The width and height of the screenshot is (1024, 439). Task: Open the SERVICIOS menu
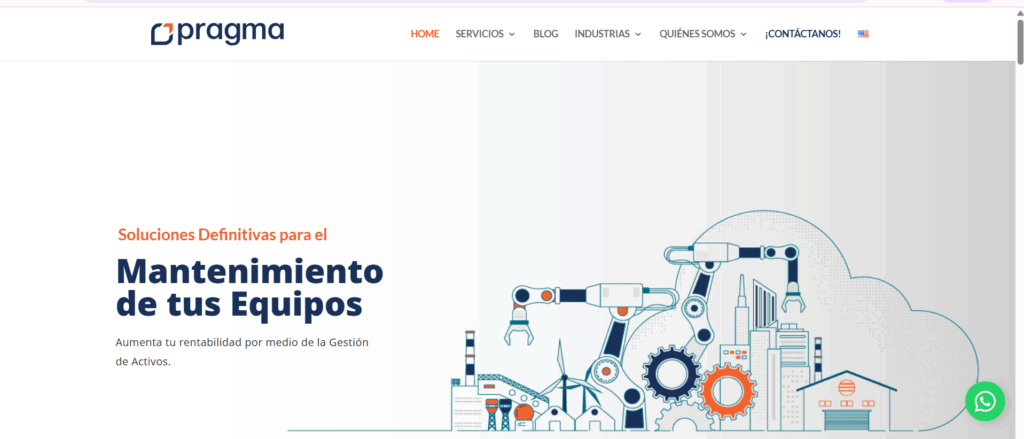pyautogui.click(x=479, y=34)
